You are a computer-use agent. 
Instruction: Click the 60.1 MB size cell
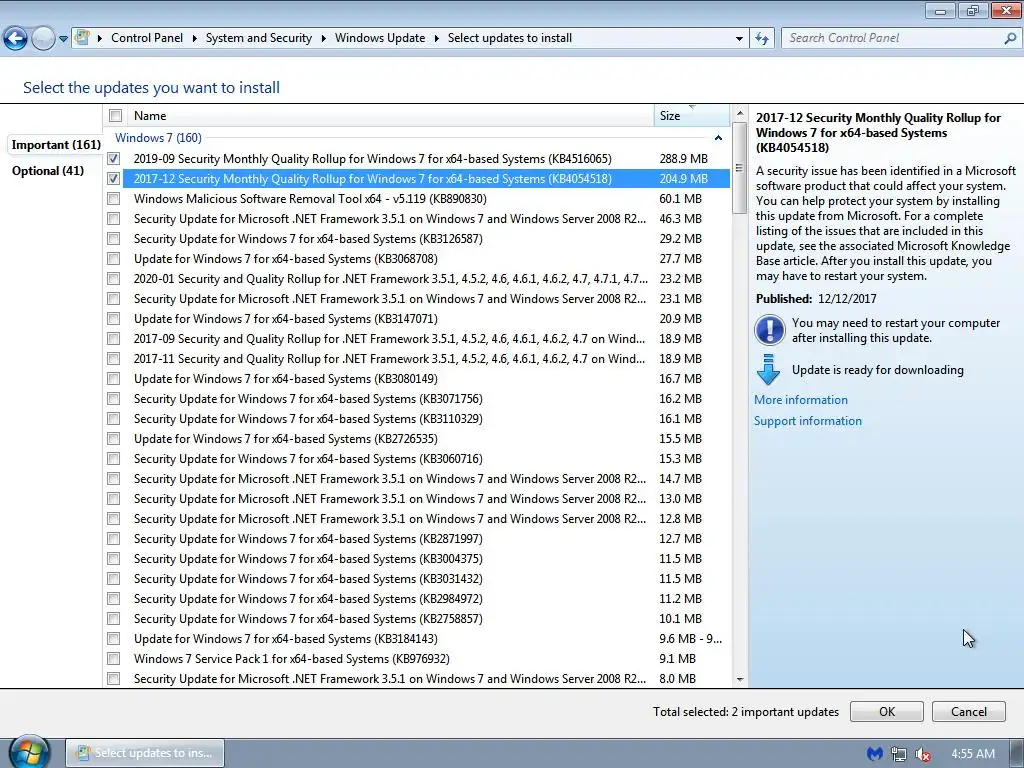[x=680, y=199]
